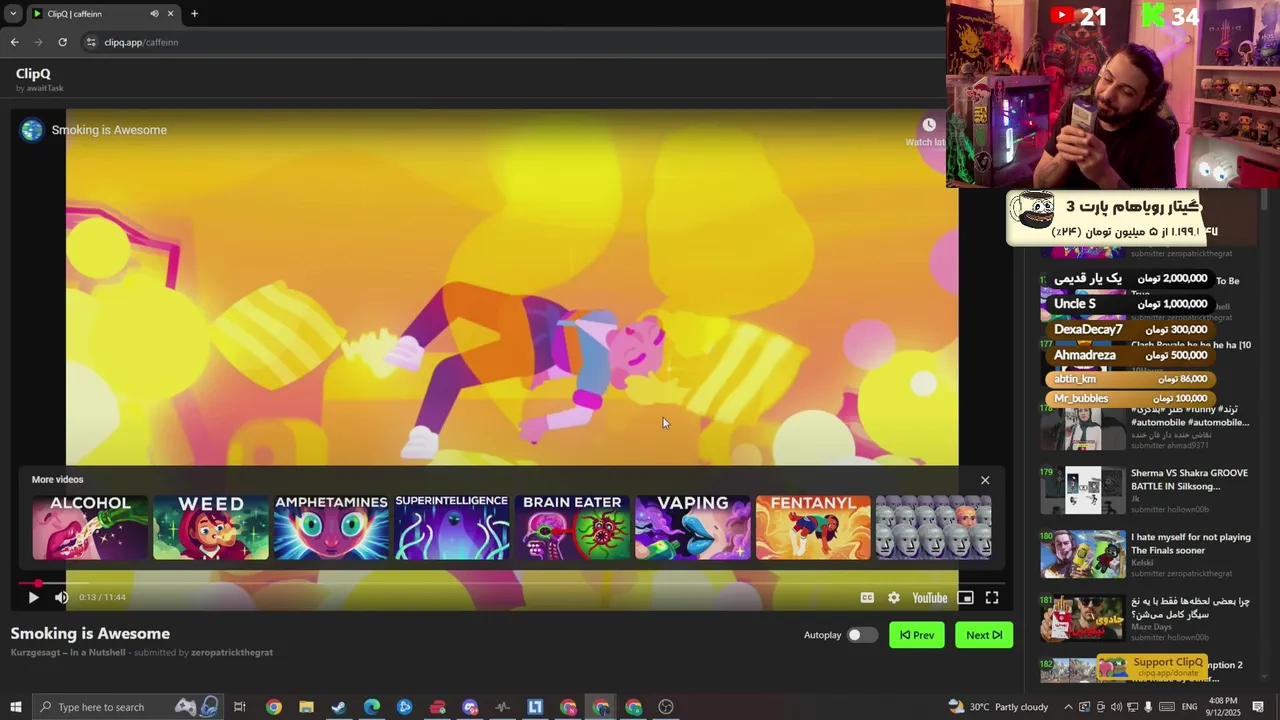Reload the page with the browser refresh button
This screenshot has height=720, width=1280.
tap(62, 42)
